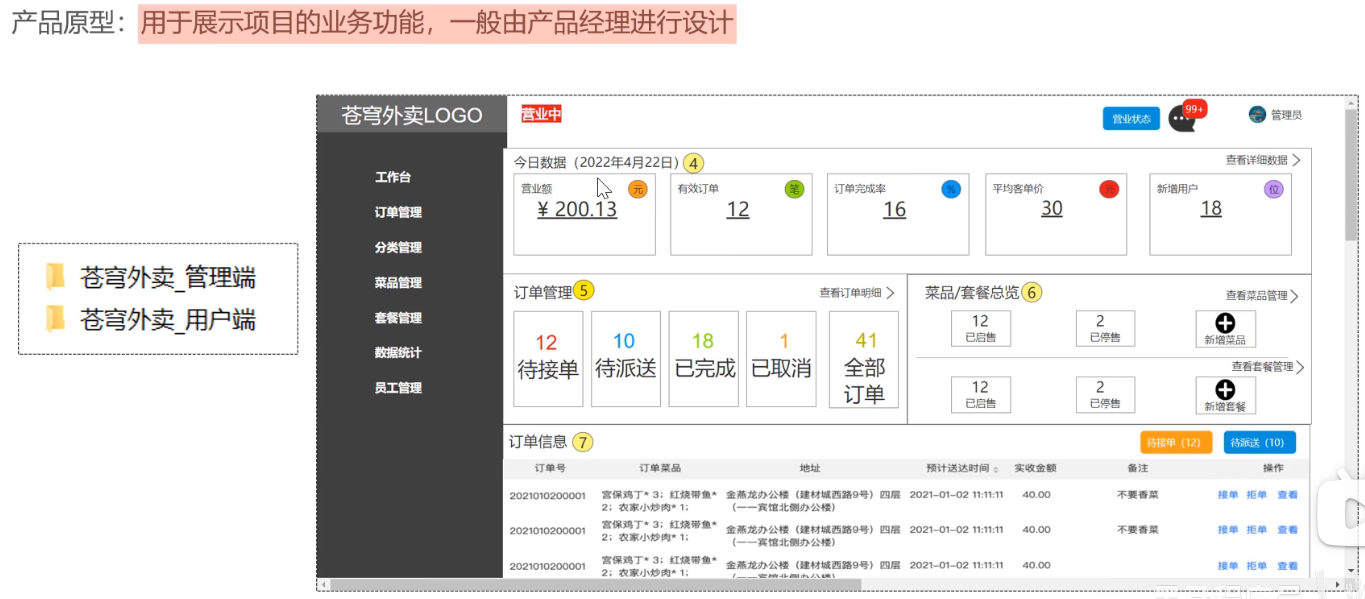Screen dimensions: 1365x599
Task: Open 员工管理 in the sidebar menu
Action: click(x=398, y=388)
